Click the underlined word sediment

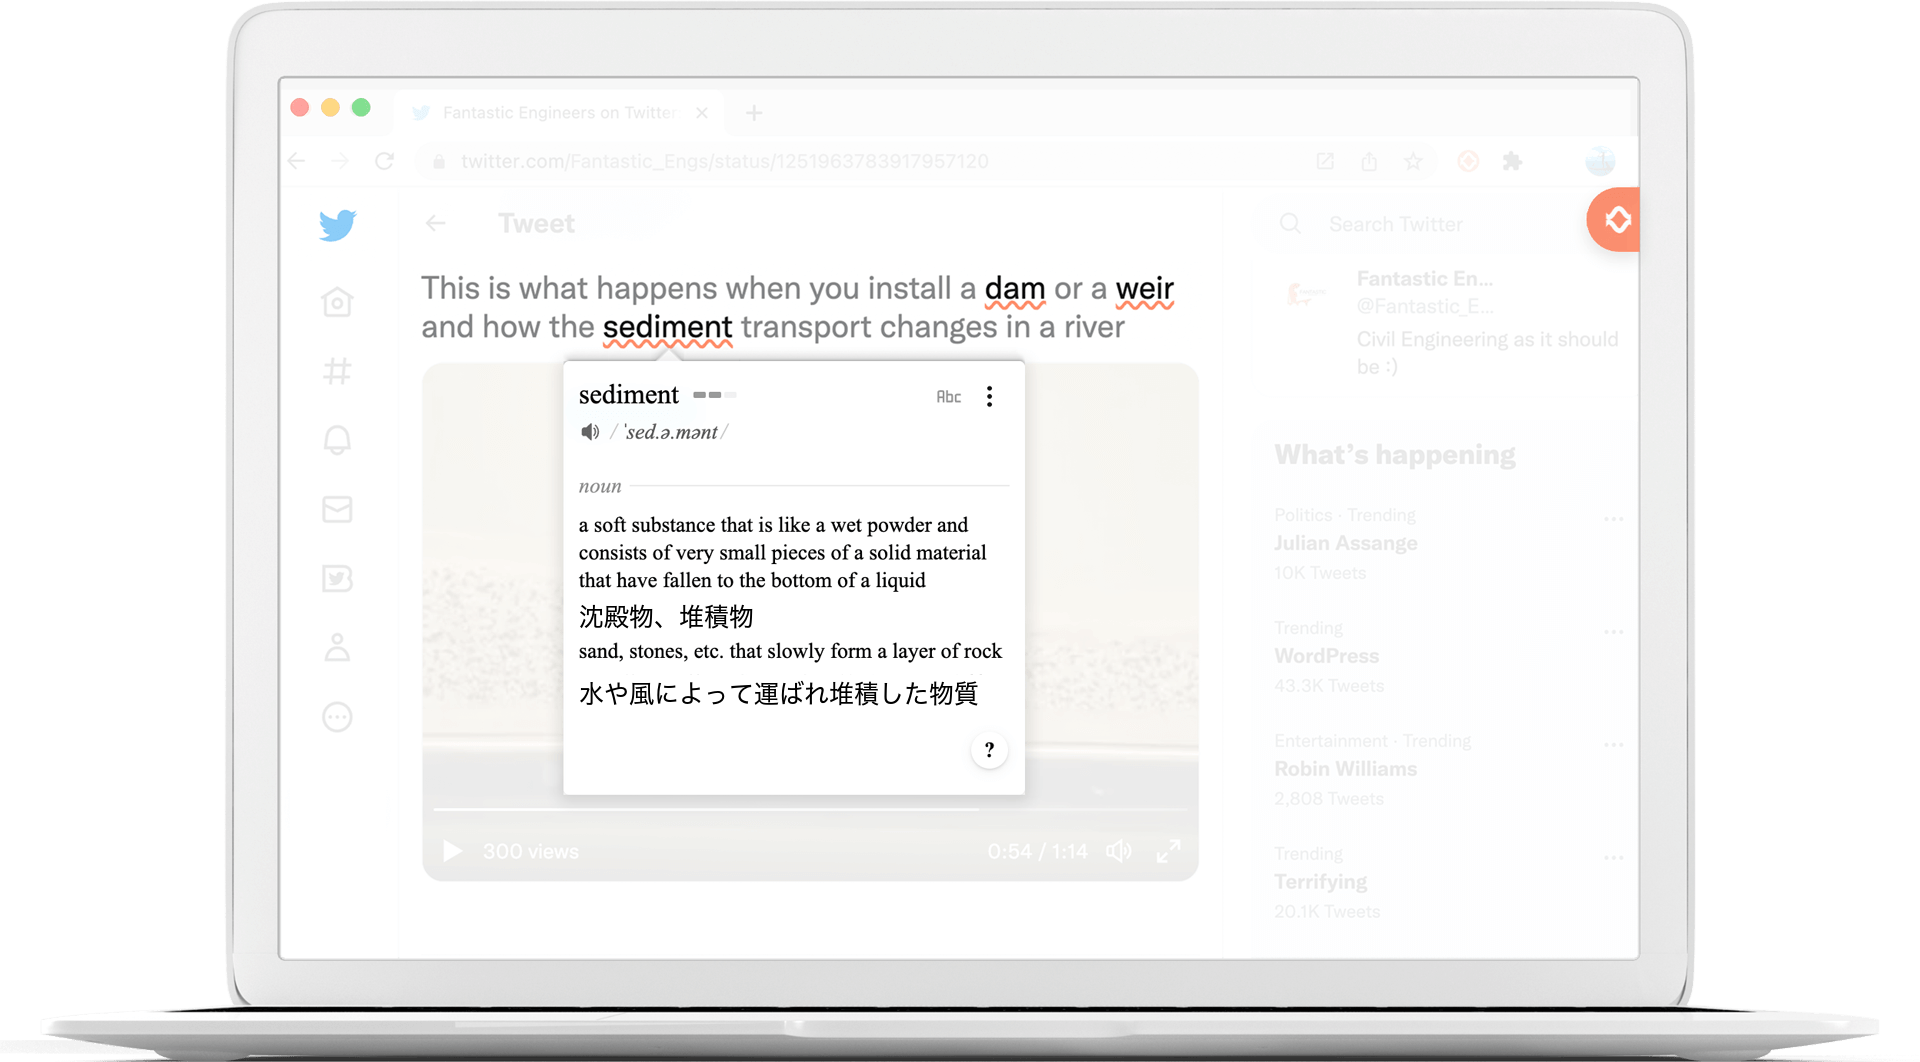[x=667, y=328]
